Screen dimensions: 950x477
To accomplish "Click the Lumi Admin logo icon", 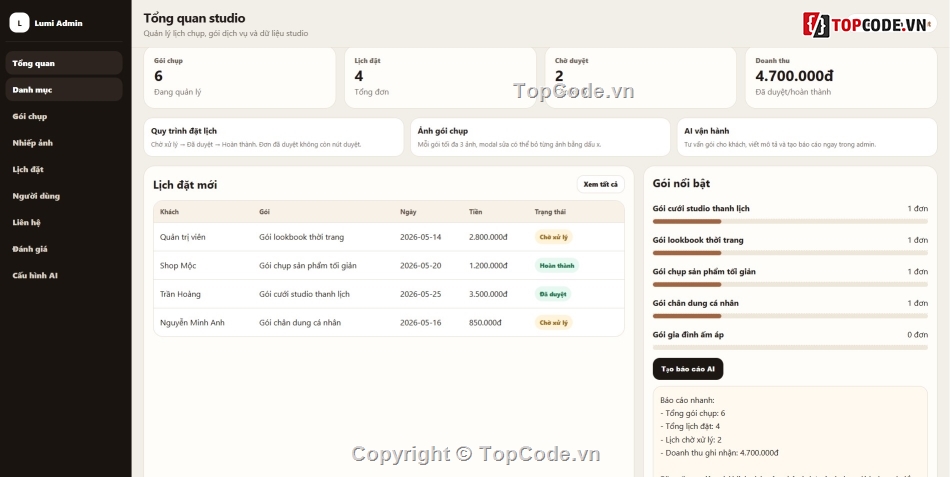I will [19, 23].
